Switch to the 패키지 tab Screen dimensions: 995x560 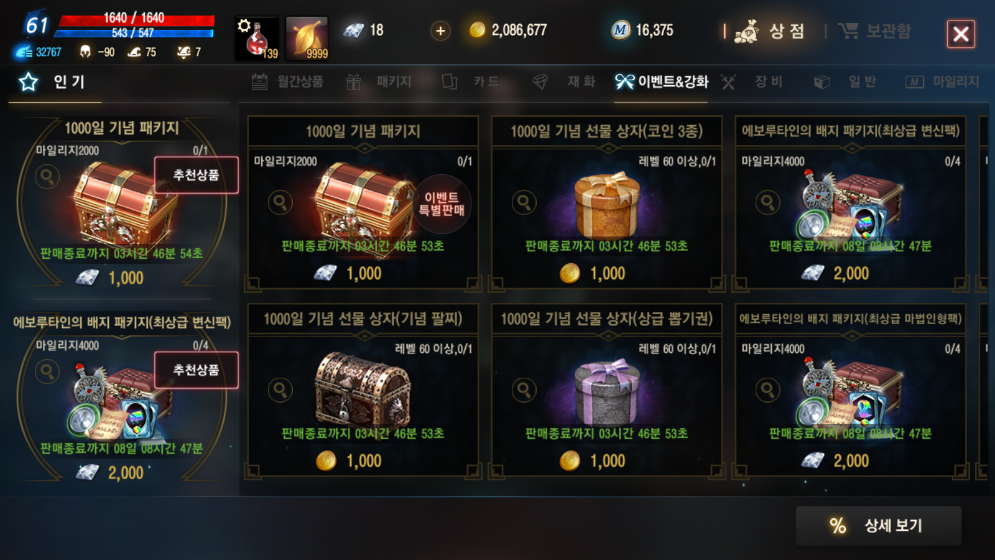[x=379, y=82]
